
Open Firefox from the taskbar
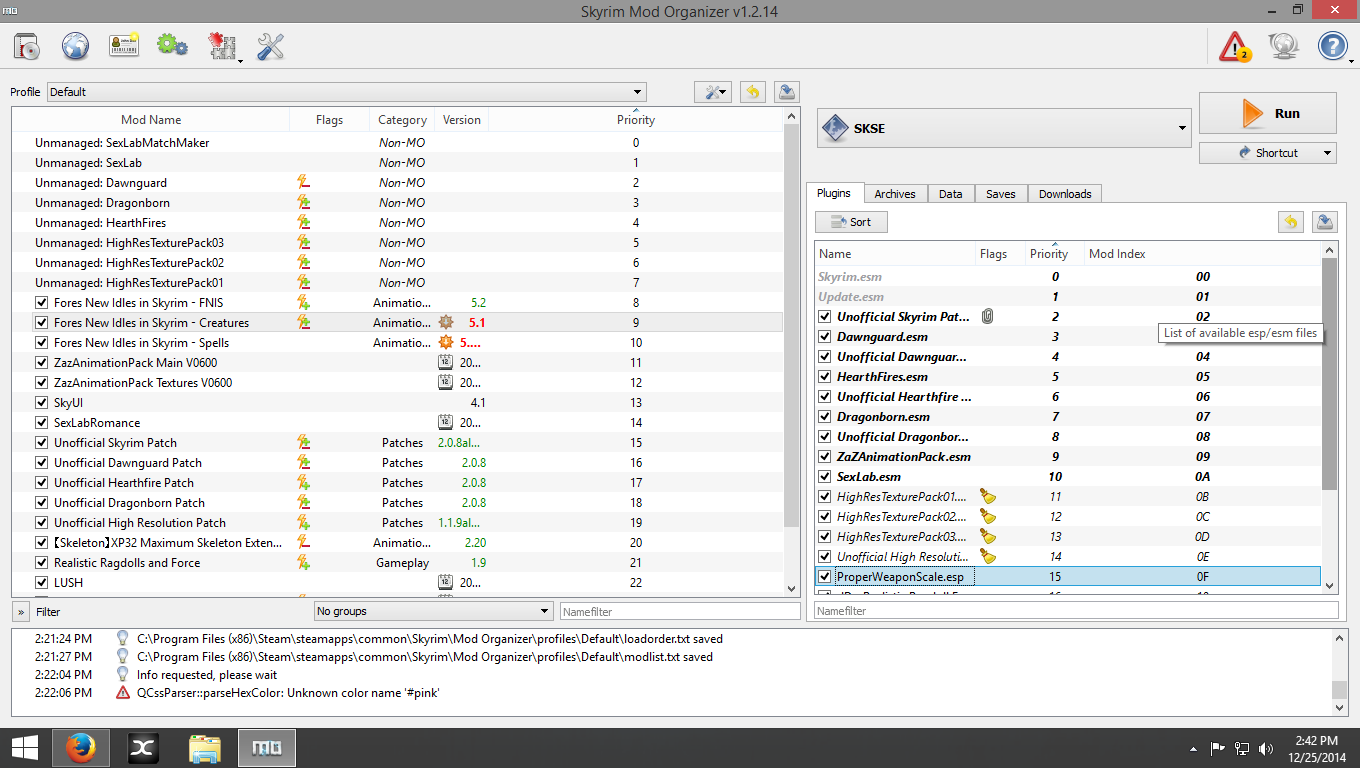pyautogui.click(x=81, y=747)
